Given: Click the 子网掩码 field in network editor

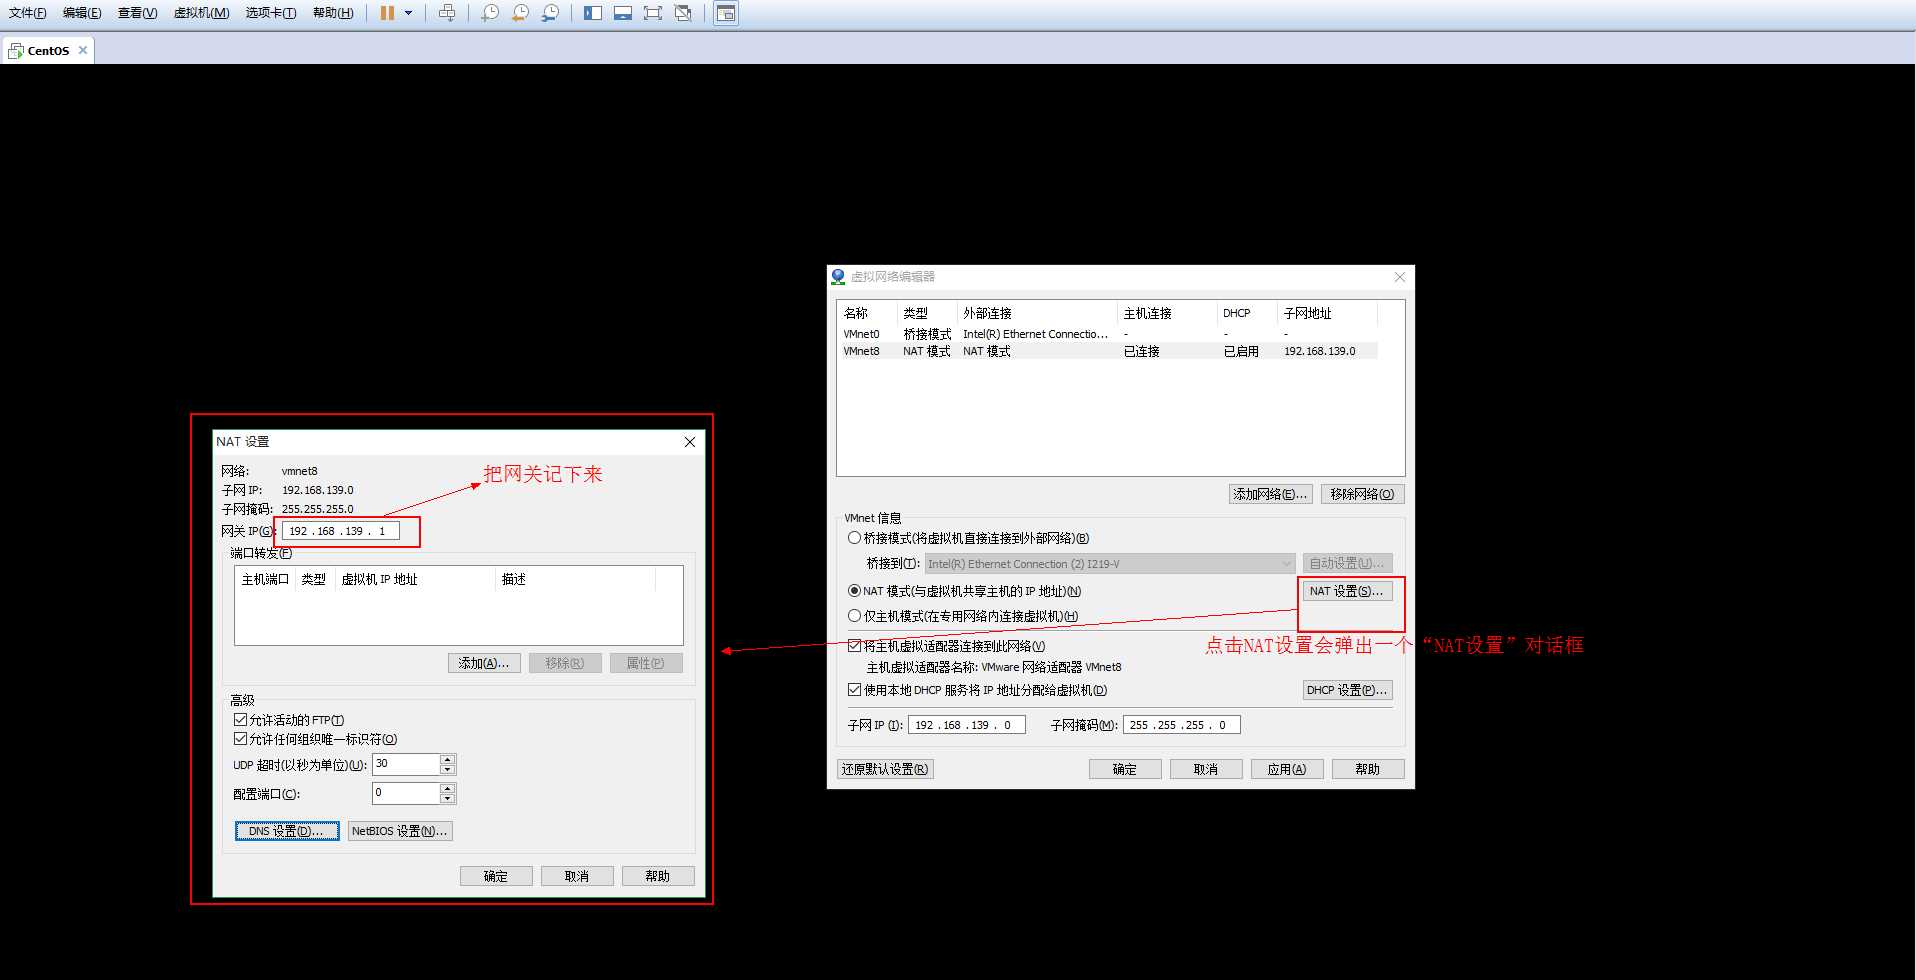Looking at the screenshot, I should 1182,725.
